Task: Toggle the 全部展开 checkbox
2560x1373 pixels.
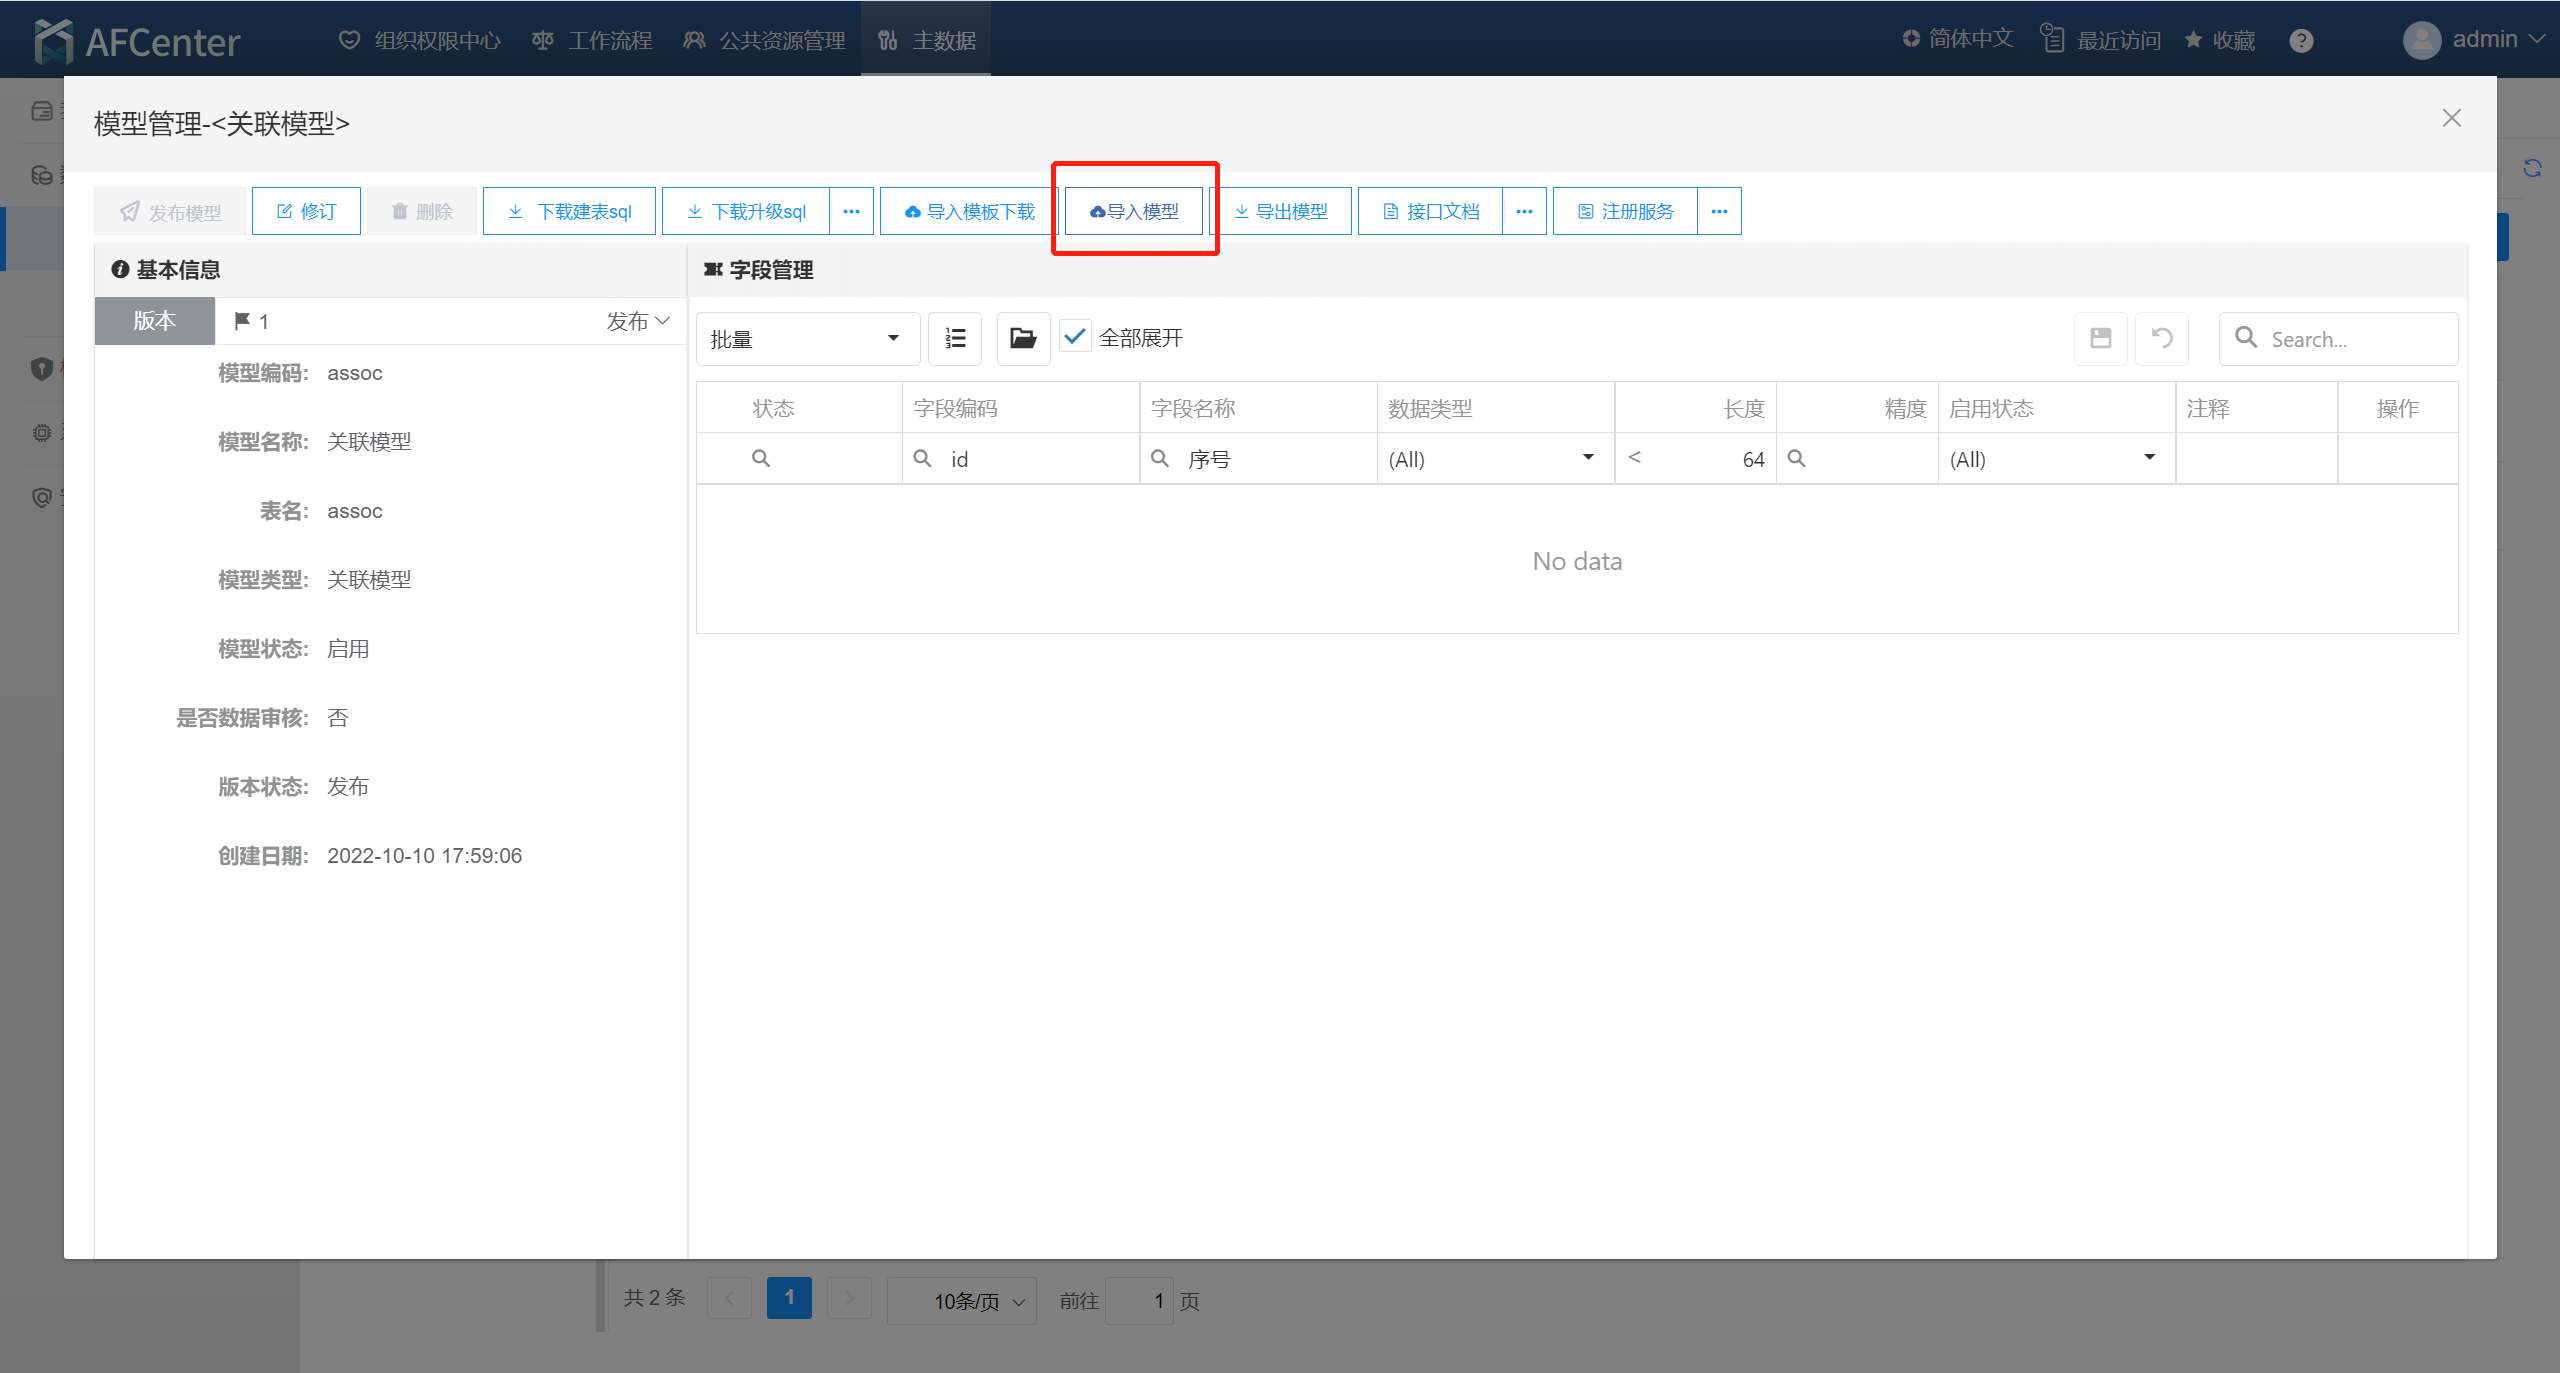Action: click(1075, 337)
